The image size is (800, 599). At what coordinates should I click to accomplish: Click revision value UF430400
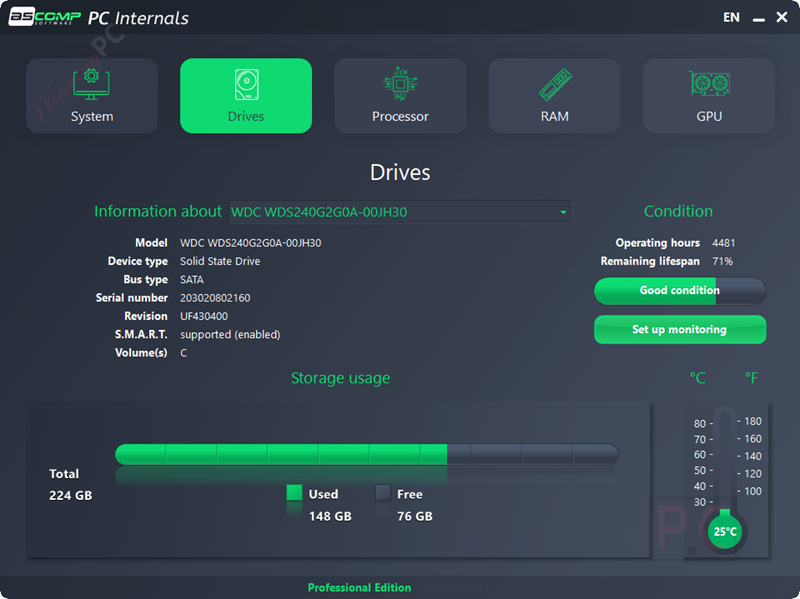204,316
